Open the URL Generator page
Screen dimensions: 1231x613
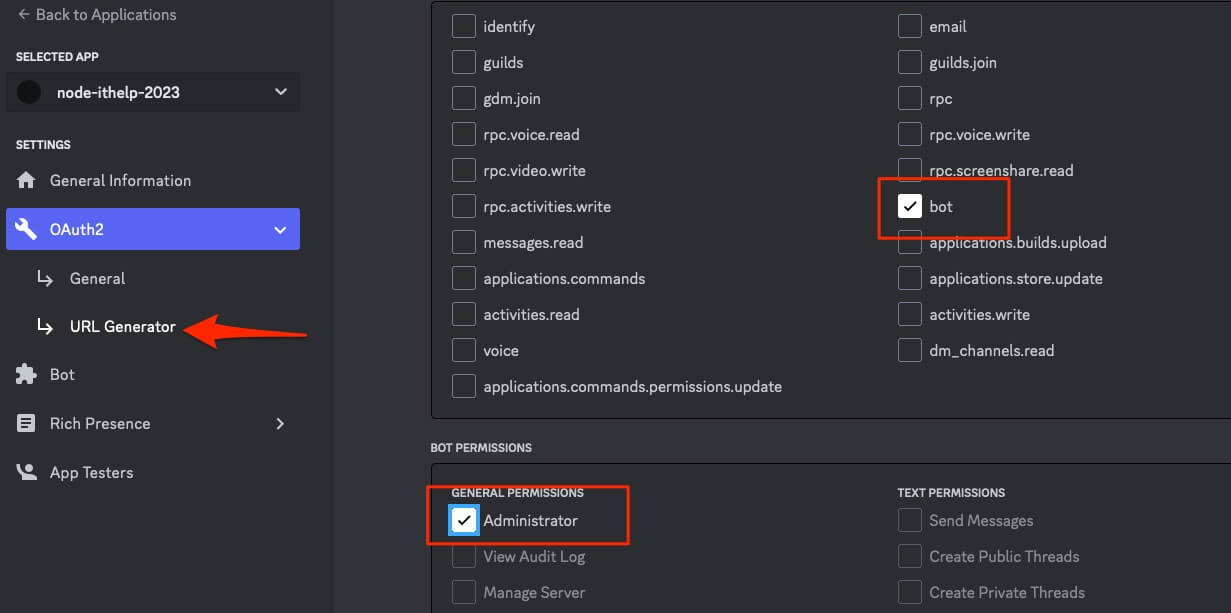point(122,327)
